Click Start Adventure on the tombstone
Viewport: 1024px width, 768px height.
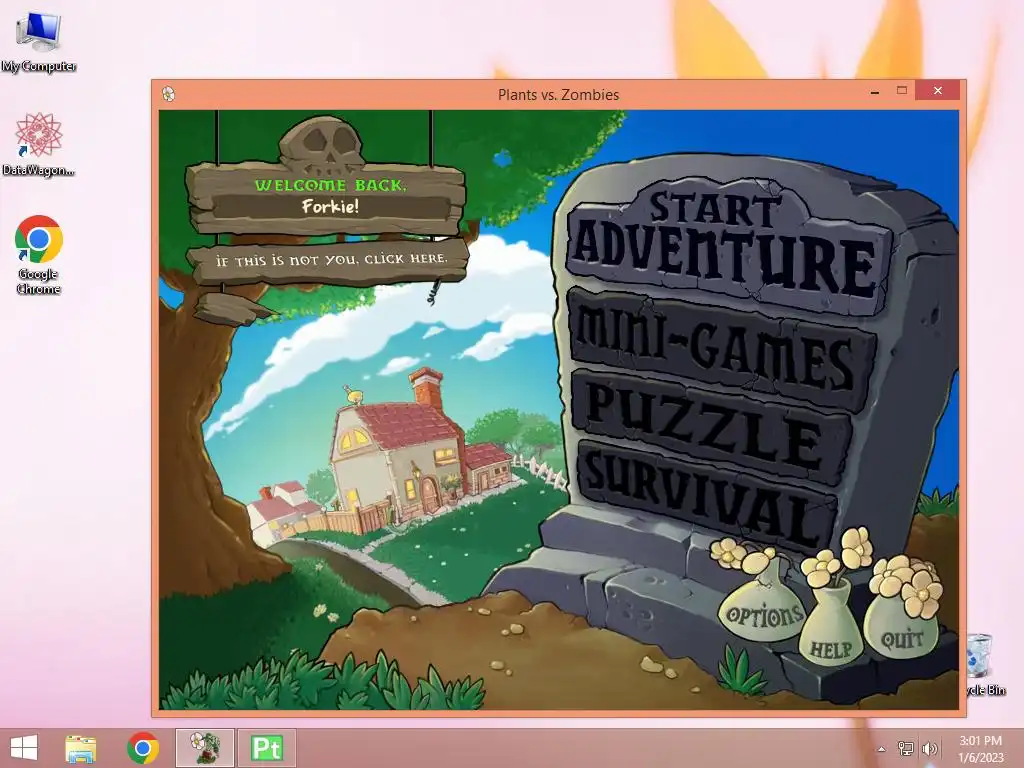pyautogui.click(x=726, y=247)
